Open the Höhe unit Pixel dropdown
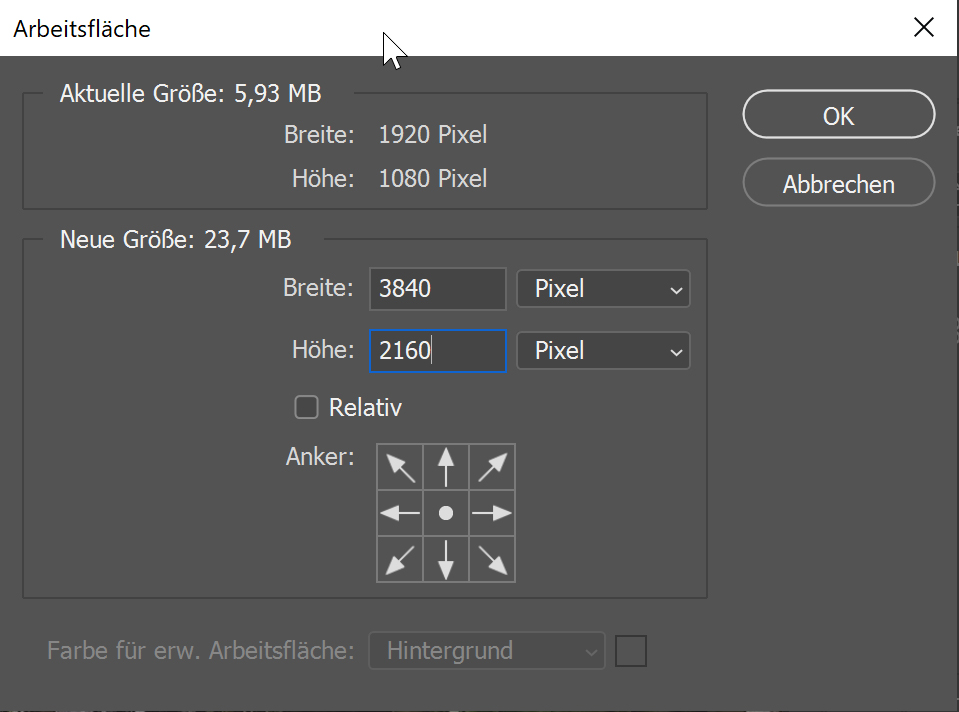This screenshot has height=712, width=959. 603,350
